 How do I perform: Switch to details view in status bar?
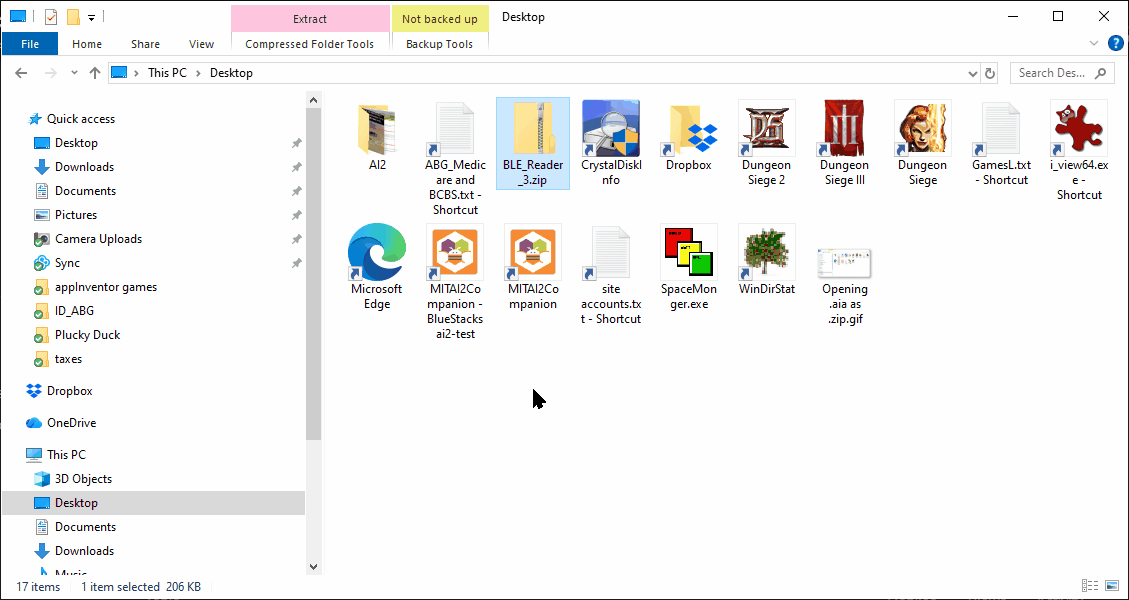point(1090,587)
